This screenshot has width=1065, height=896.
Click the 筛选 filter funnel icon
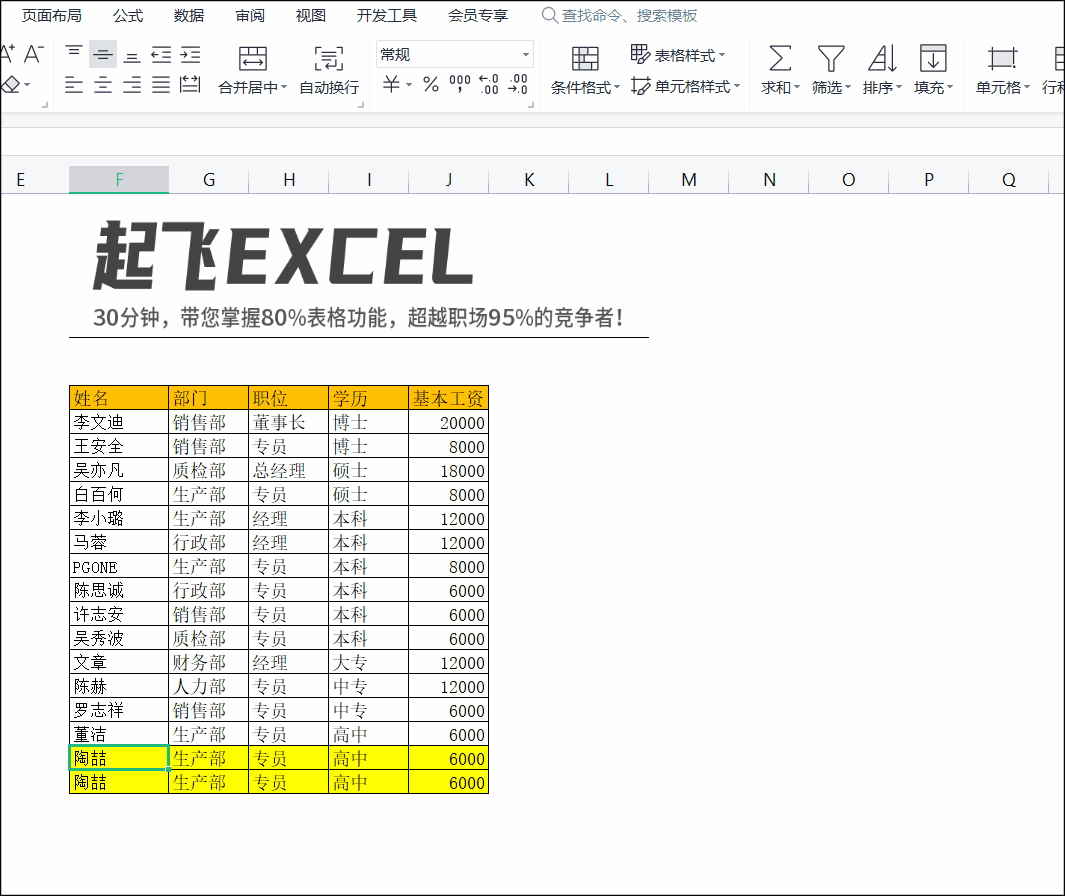point(831,58)
